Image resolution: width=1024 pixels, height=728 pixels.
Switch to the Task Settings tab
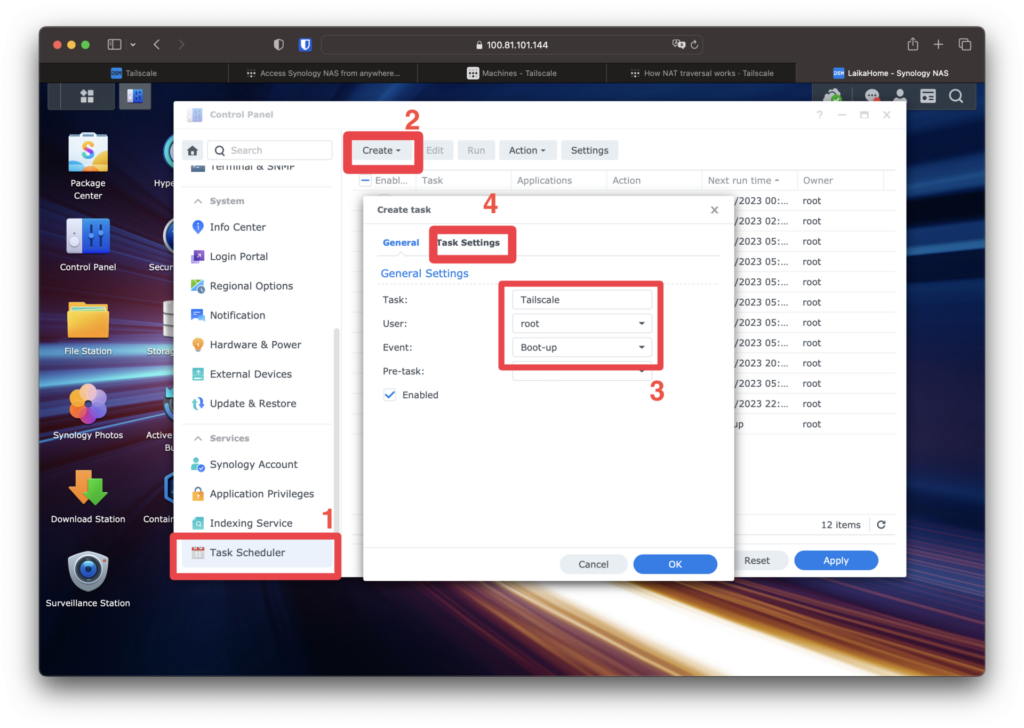click(468, 243)
